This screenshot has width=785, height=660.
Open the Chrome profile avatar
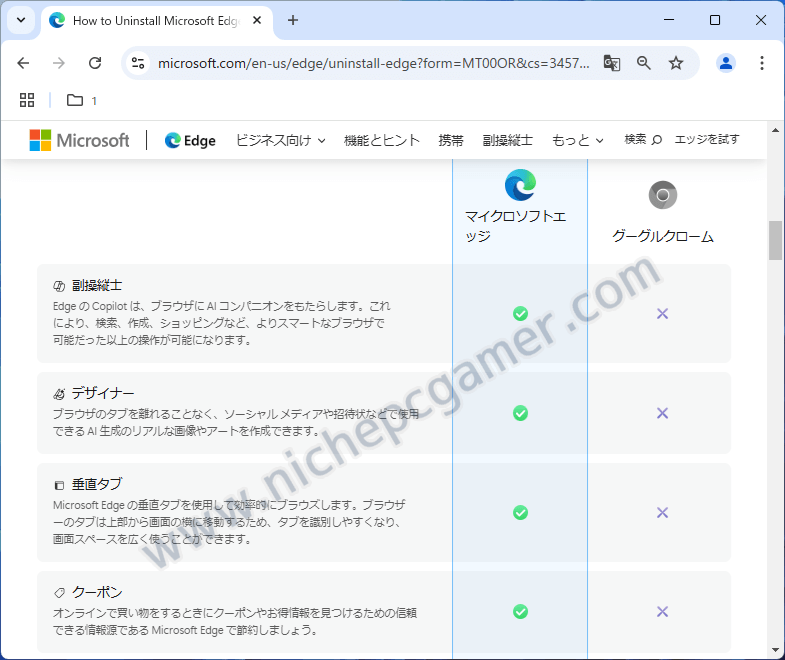click(x=725, y=63)
